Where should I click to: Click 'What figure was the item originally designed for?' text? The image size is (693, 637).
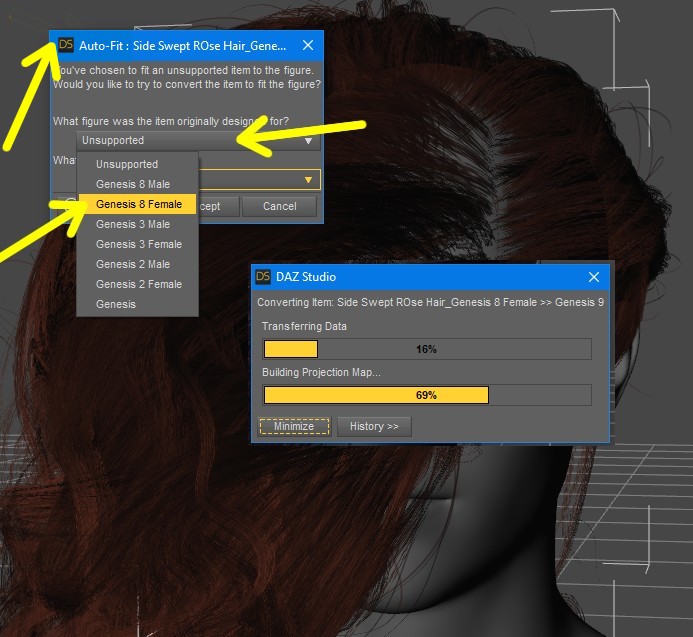pos(171,121)
